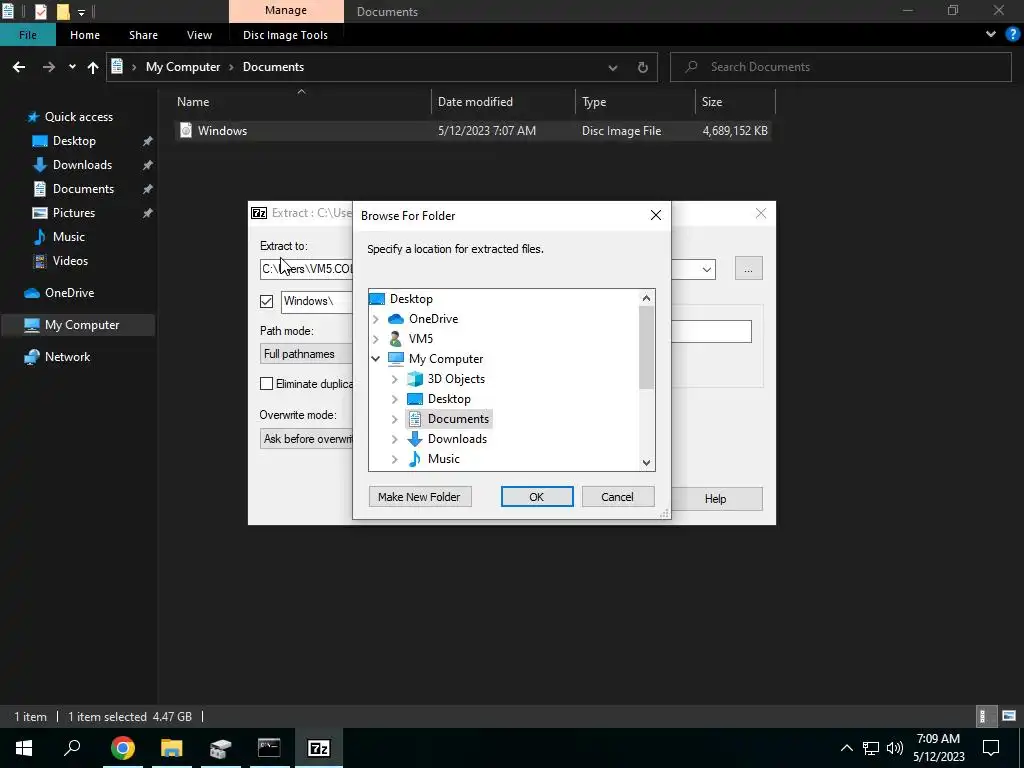
Task: Open the Windows Start menu
Action: (x=24, y=748)
